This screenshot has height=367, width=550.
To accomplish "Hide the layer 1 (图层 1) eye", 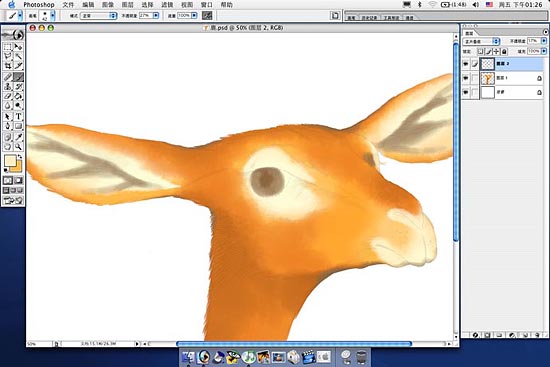I will [466, 78].
